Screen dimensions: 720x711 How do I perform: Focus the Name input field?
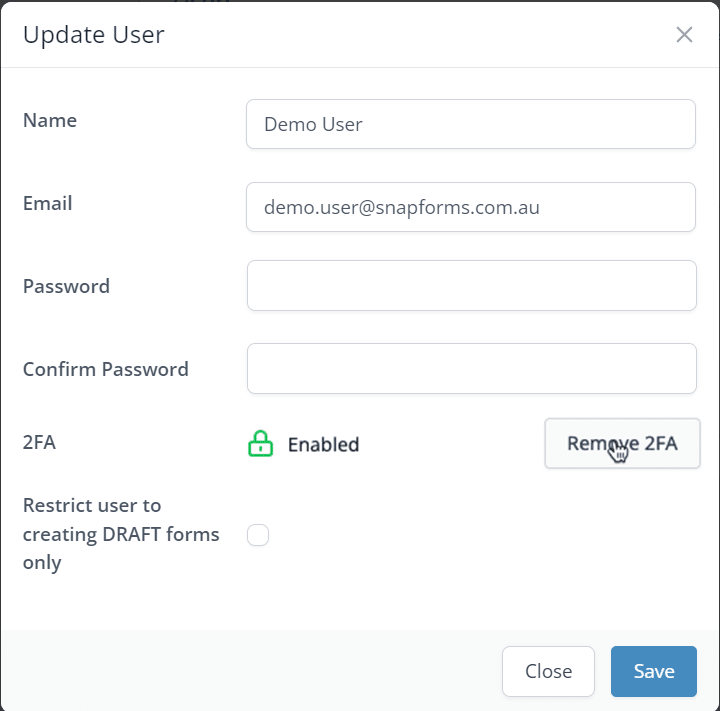pyautogui.click(x=470, y=124)
